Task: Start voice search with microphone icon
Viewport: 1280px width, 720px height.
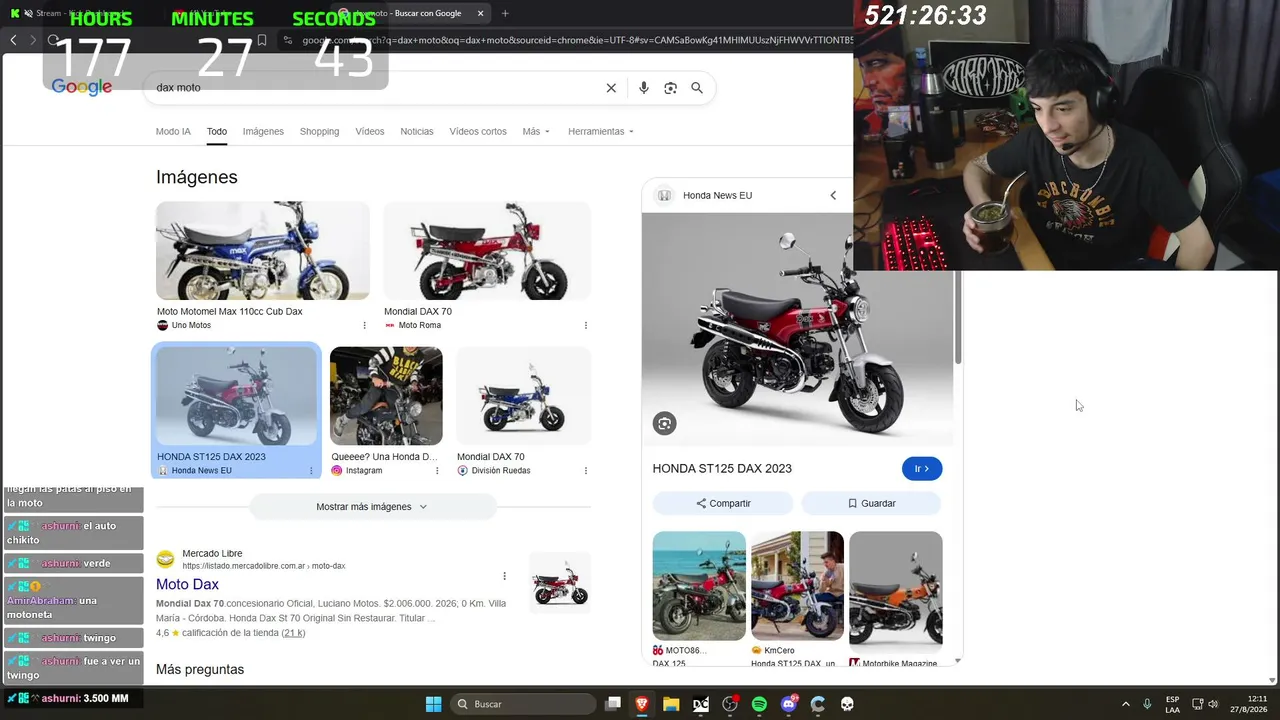Action: pyautogui.click(x=644, y=88)
